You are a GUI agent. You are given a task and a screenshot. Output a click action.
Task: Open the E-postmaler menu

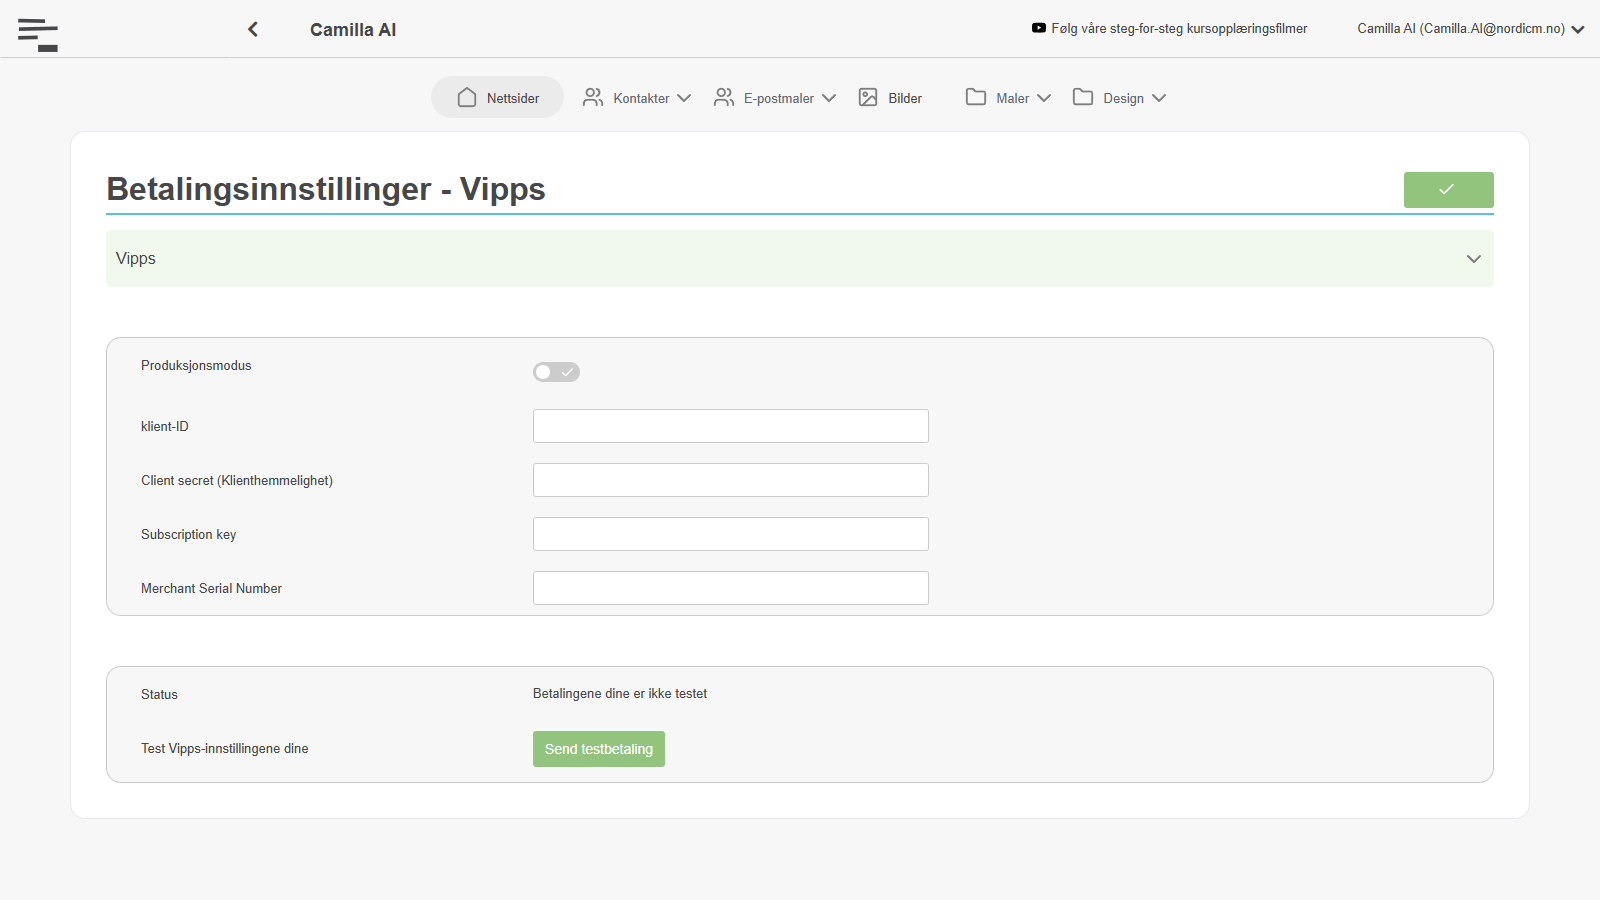[775, 98]
